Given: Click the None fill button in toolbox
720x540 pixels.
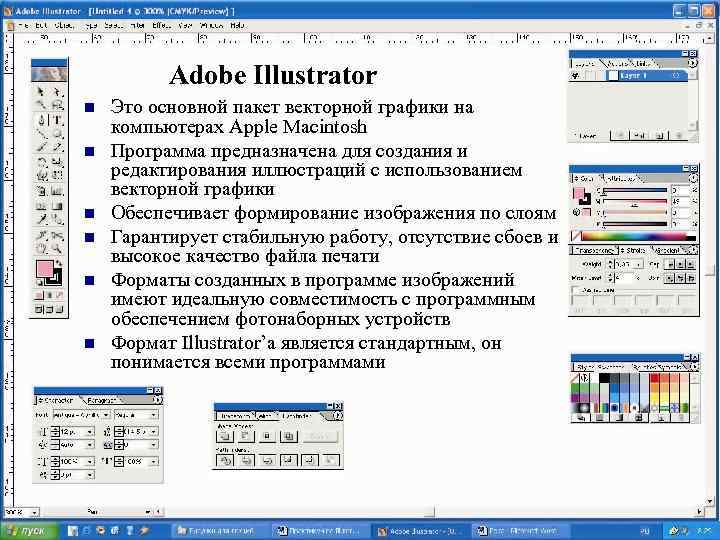Looking at the screenshot, I should point(59,296).
